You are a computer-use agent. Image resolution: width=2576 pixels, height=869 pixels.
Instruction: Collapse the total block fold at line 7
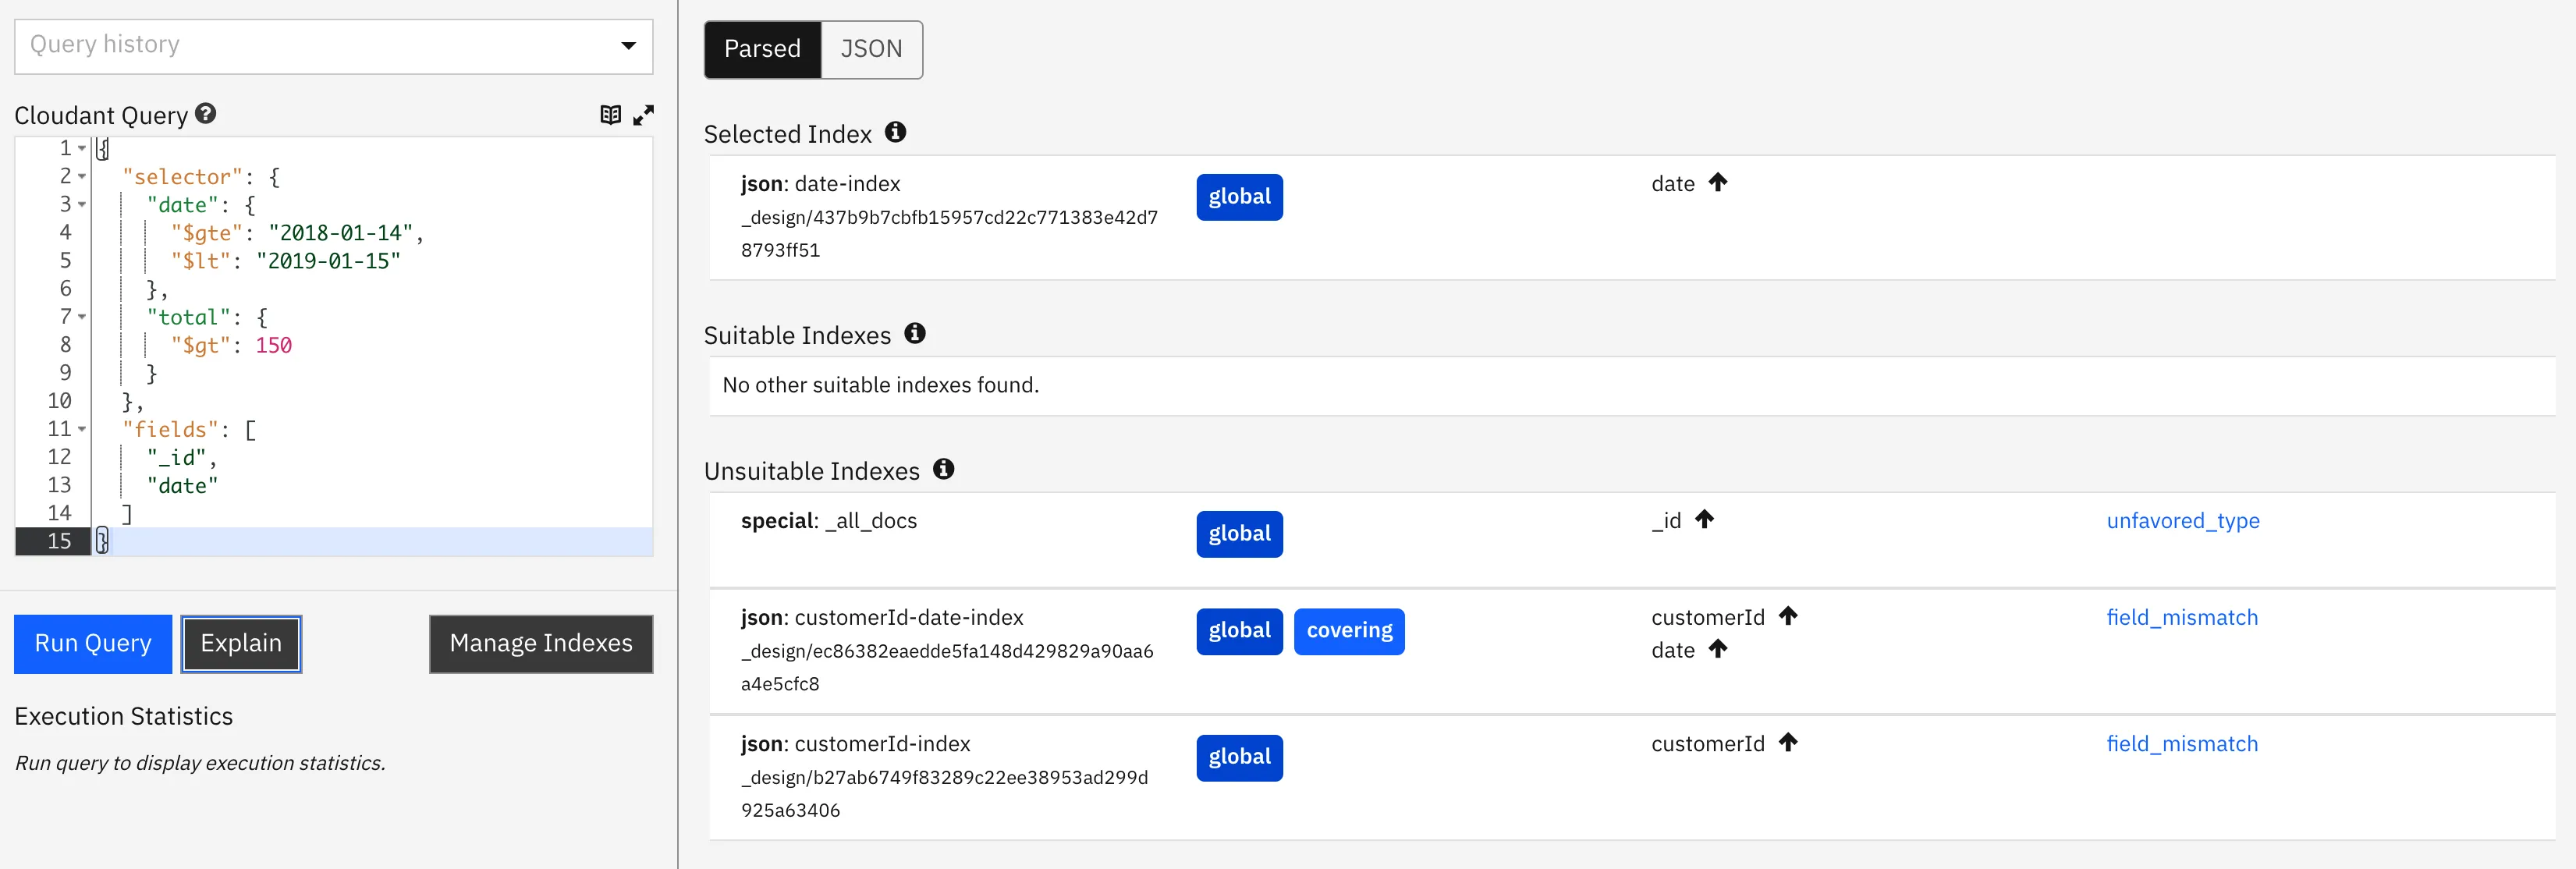82,317
